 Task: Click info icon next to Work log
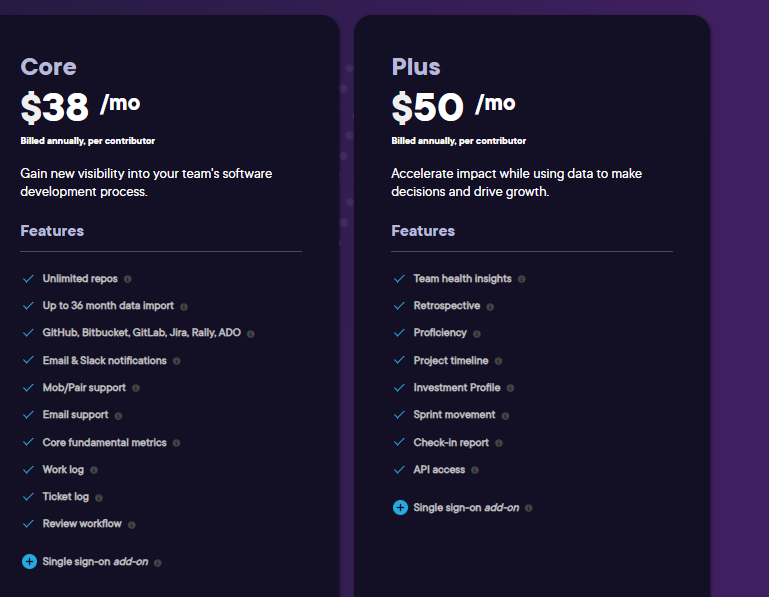94,470
